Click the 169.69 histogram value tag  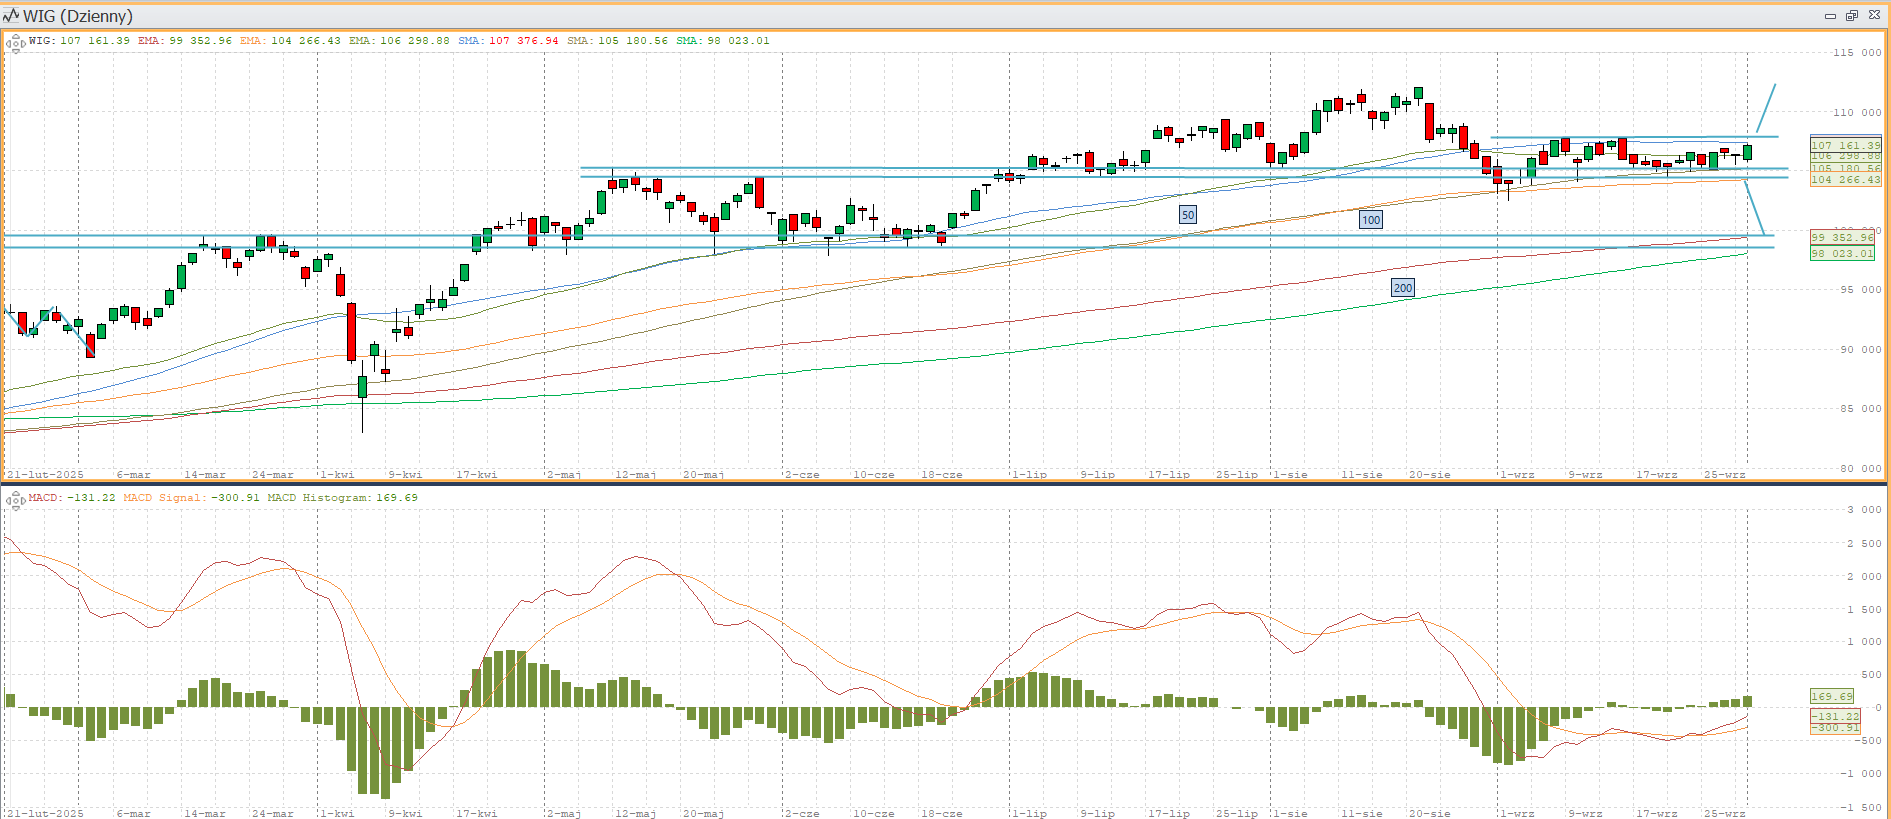point(1832,696)
